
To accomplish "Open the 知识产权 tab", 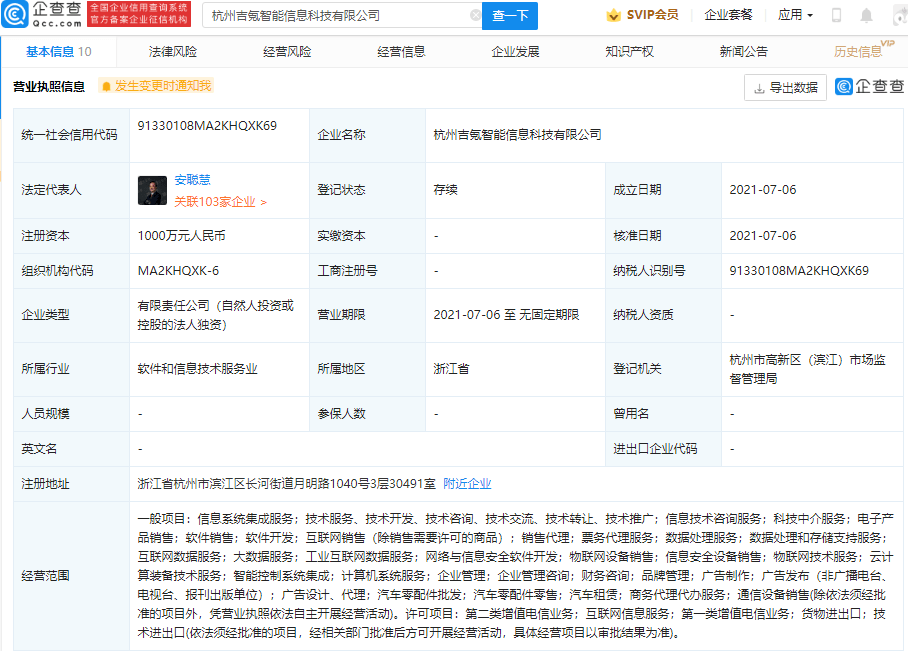I will click(629, 52).
